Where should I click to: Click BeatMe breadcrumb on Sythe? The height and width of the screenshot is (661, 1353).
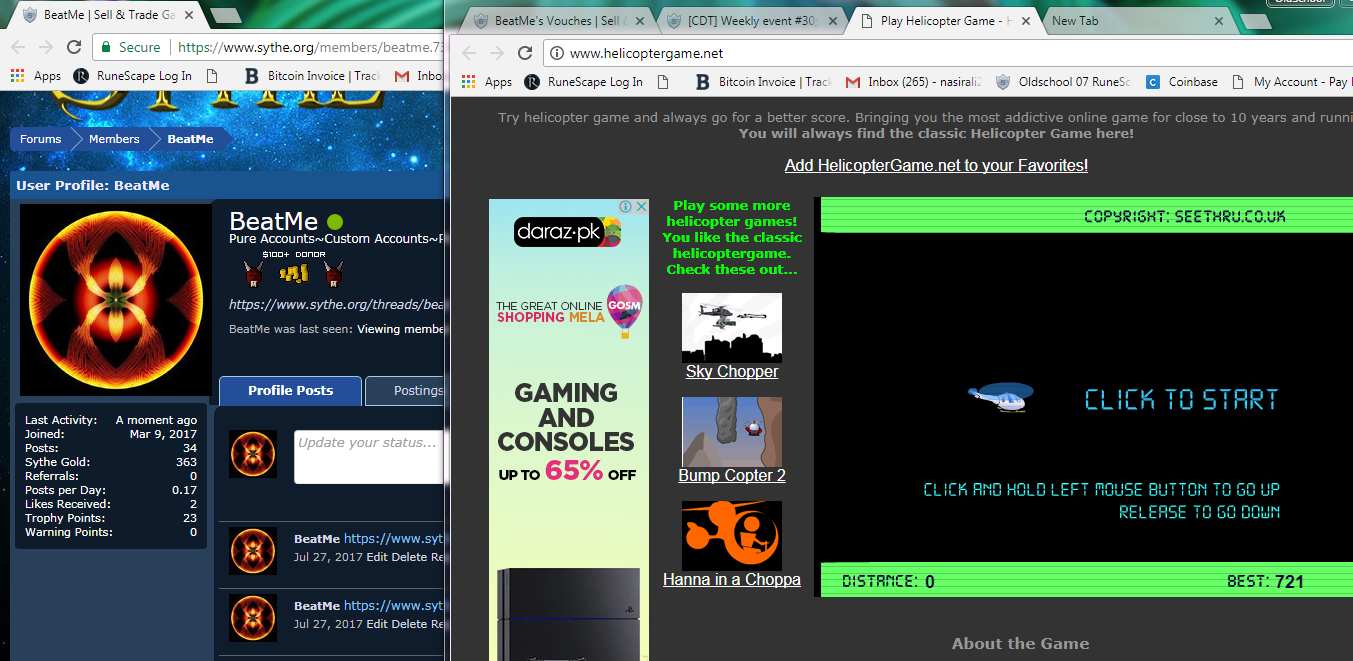point(190,139)
